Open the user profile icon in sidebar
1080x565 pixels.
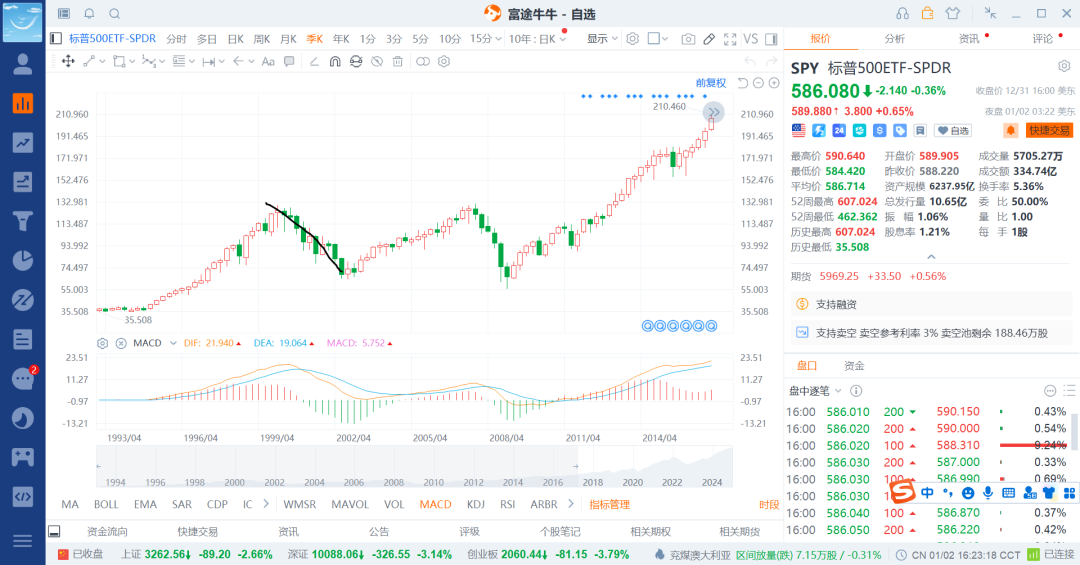(x=23, y=63)
